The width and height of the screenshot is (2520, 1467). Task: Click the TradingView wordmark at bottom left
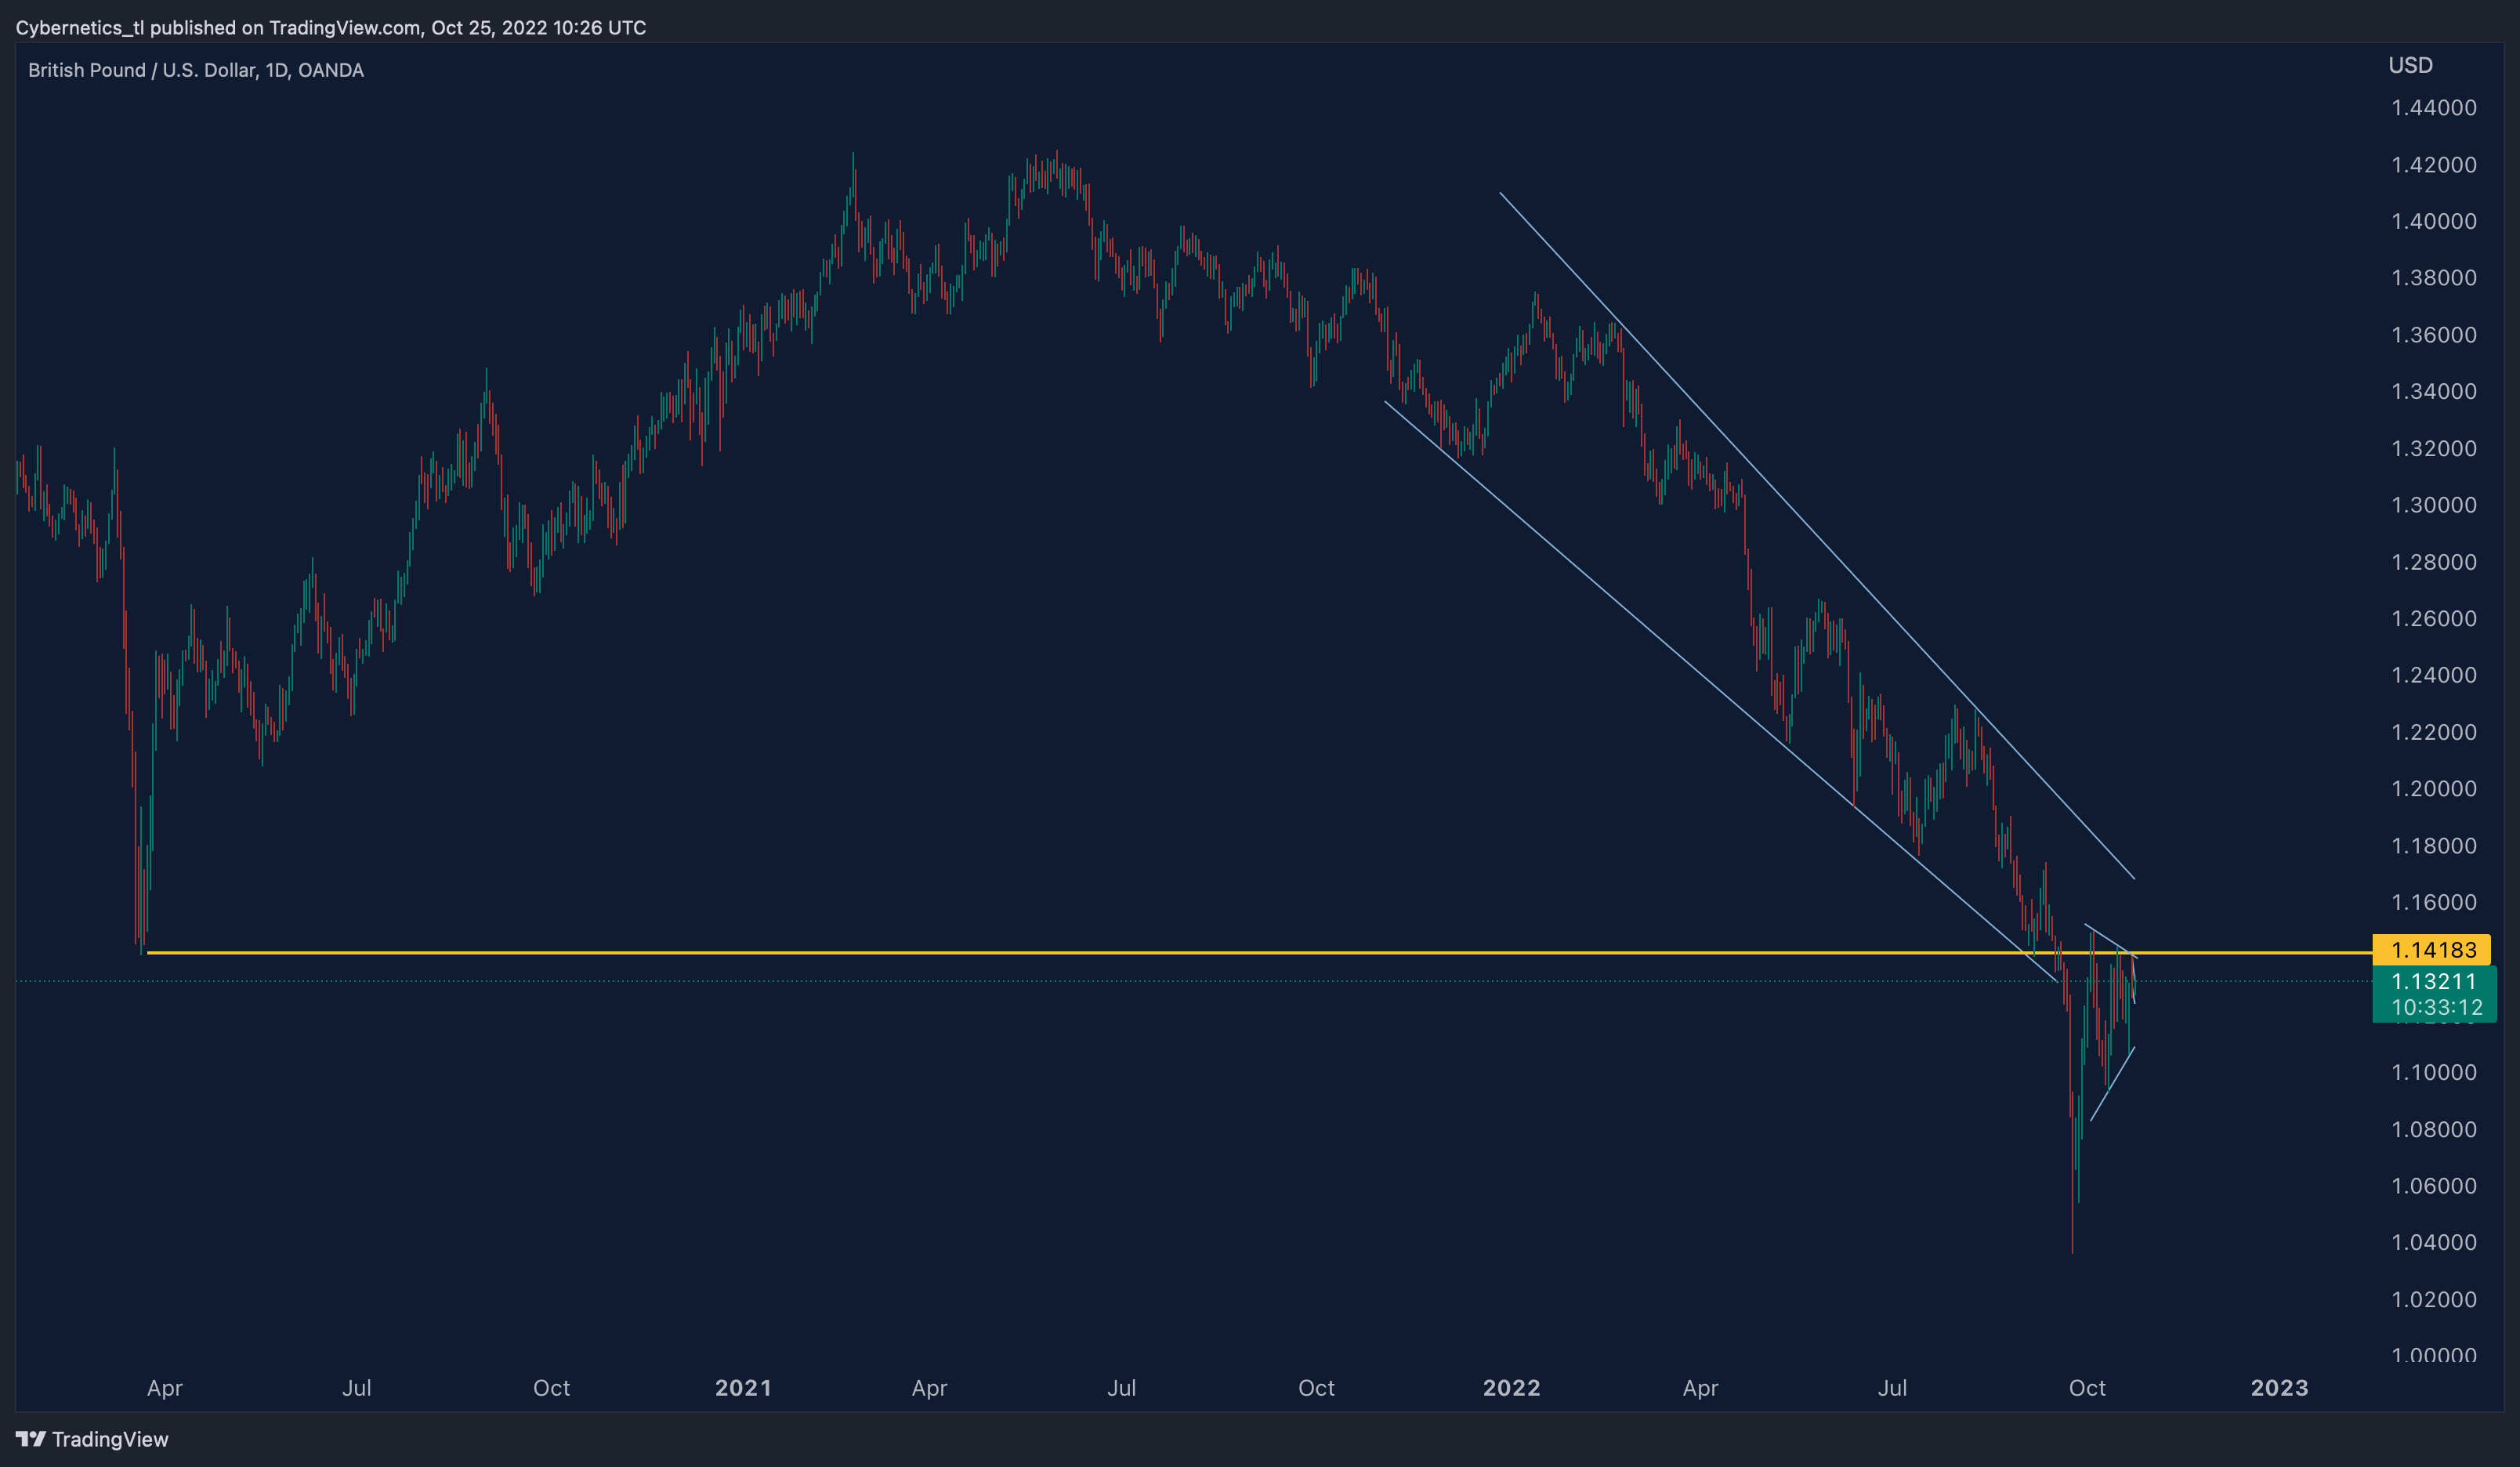click(110, 1439)
